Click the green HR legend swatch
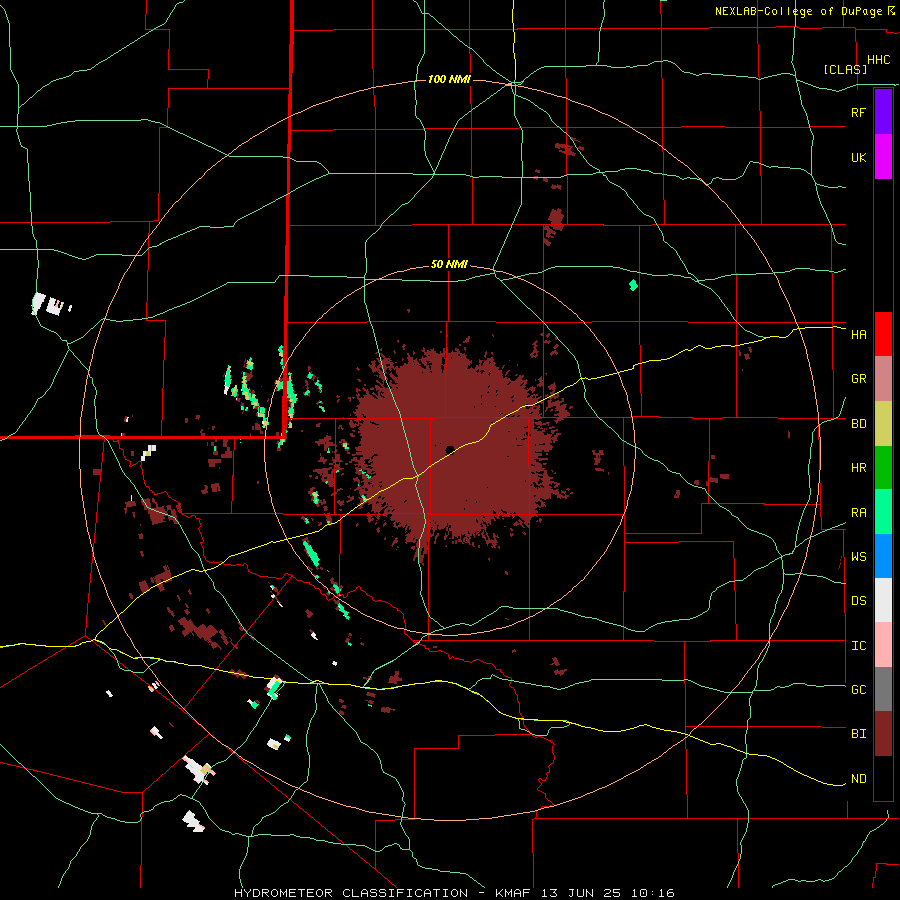This screenshot has width=900, height=900. pyautogui.click(x=883, y=468)
